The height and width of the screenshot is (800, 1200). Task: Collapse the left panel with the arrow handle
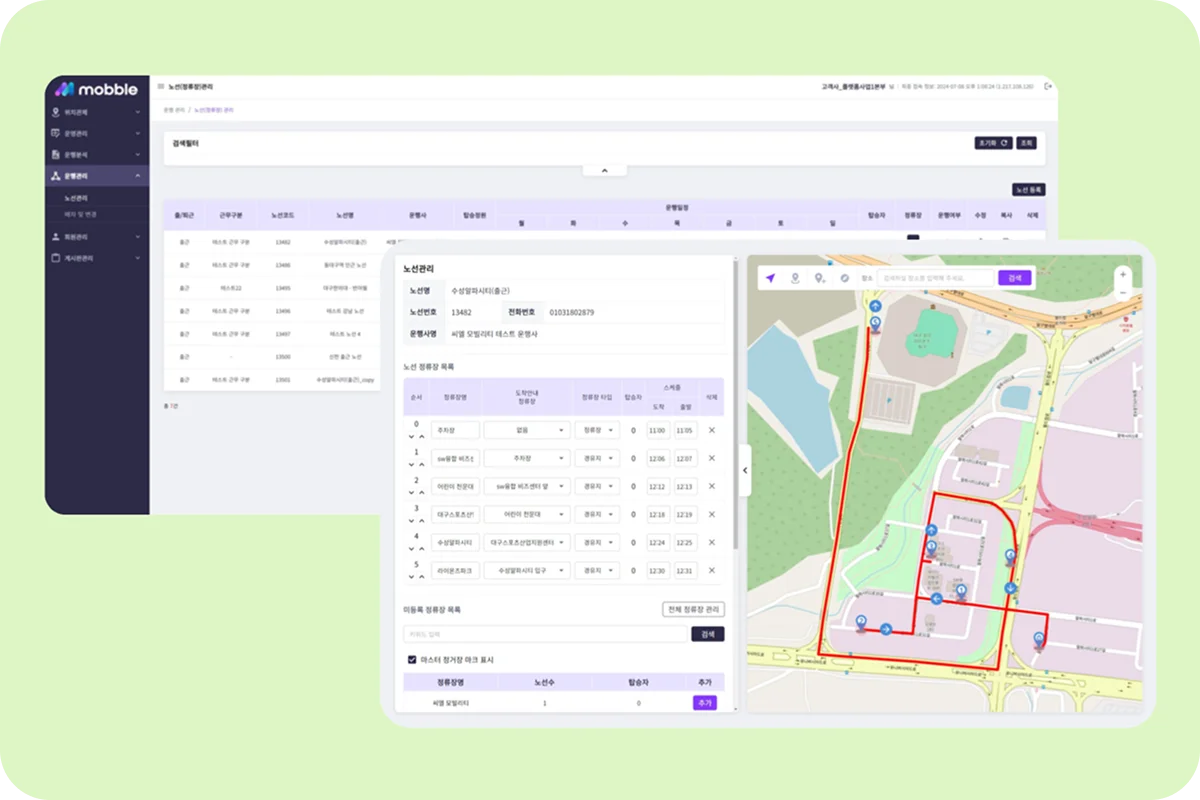coord(744,470)
